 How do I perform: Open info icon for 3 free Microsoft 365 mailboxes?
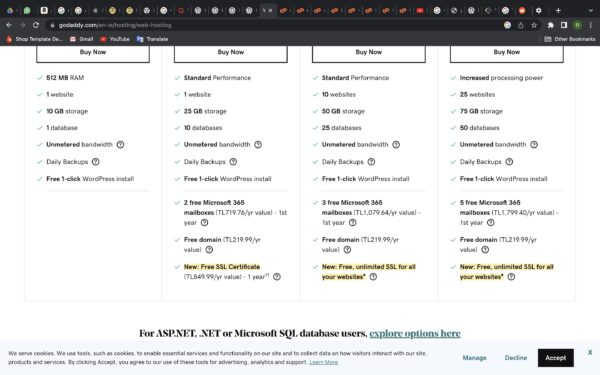coord(352,223)
